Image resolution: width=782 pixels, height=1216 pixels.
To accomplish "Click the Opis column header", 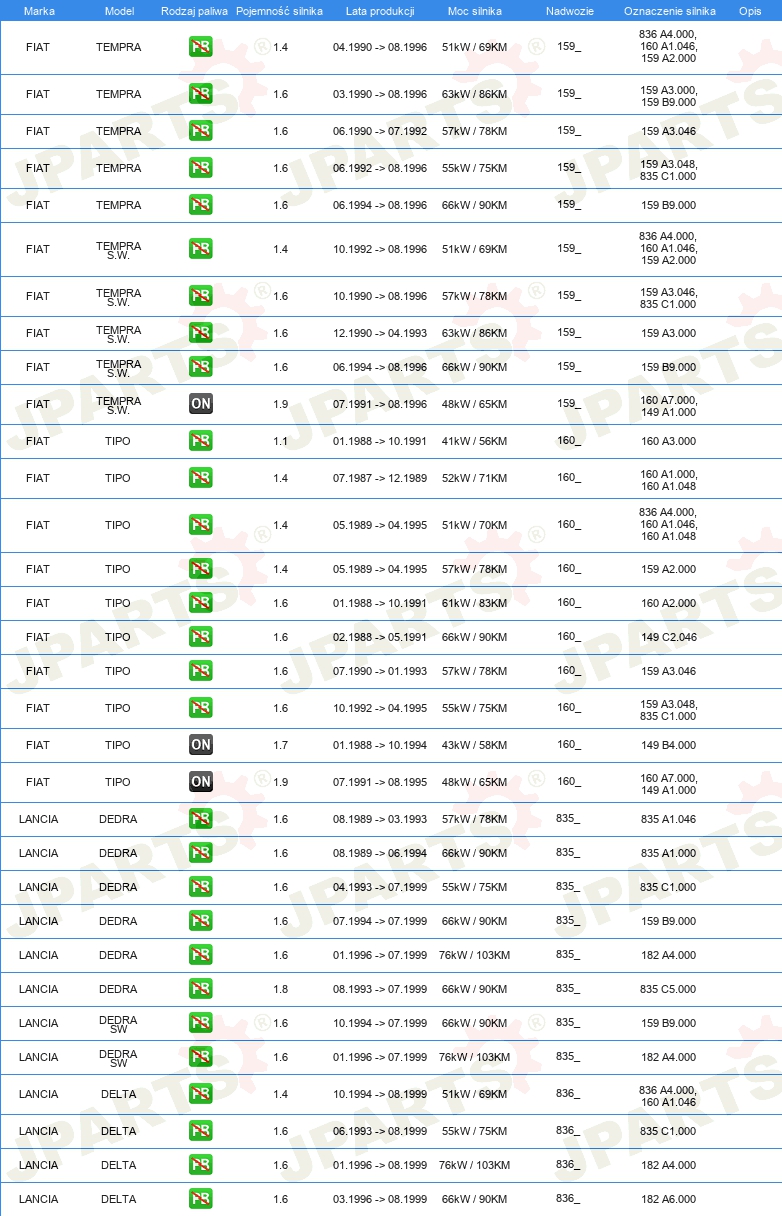I will 750,11.
